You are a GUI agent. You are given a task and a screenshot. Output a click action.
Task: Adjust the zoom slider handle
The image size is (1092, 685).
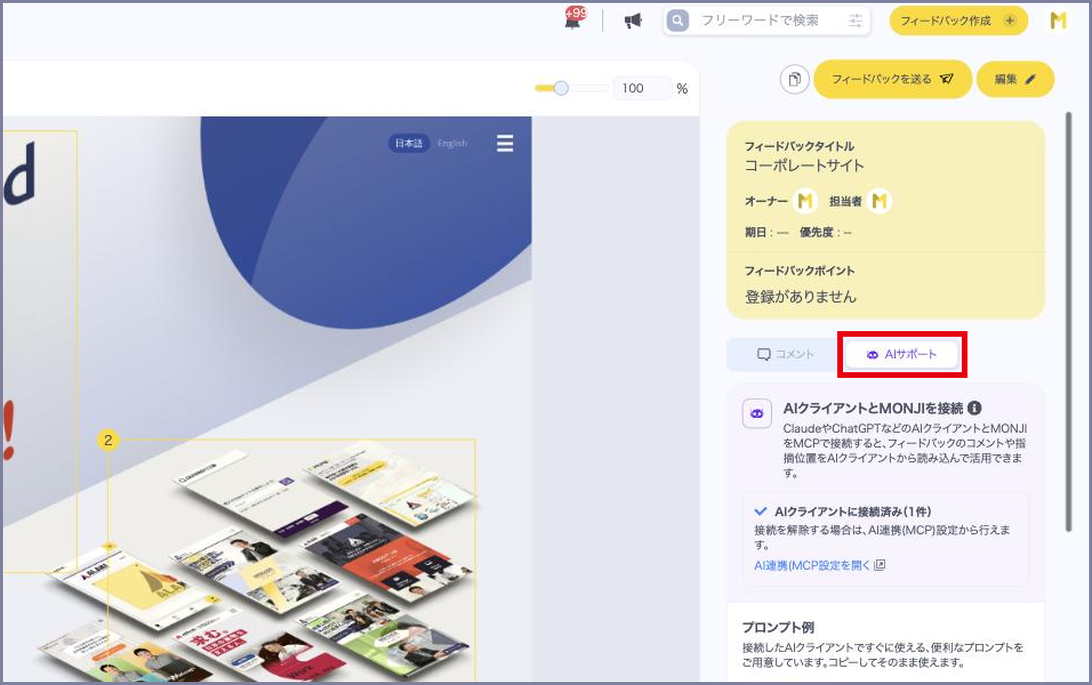[561, 88]
